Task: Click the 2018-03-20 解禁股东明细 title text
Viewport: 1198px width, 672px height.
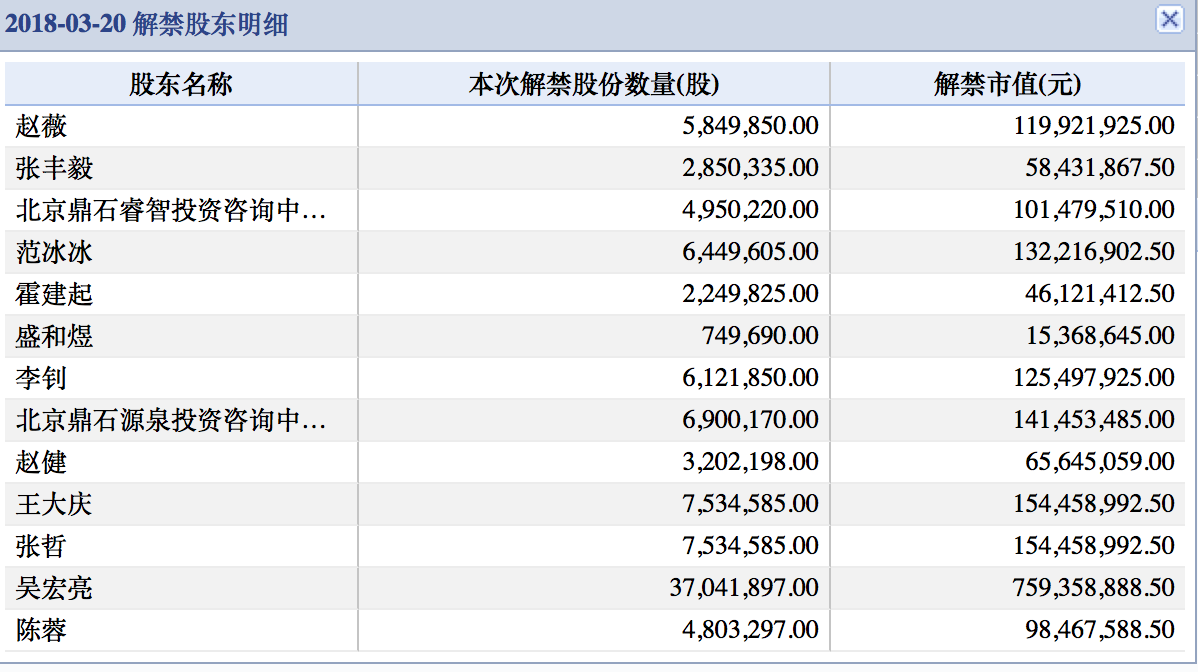Action: [147, 24]
